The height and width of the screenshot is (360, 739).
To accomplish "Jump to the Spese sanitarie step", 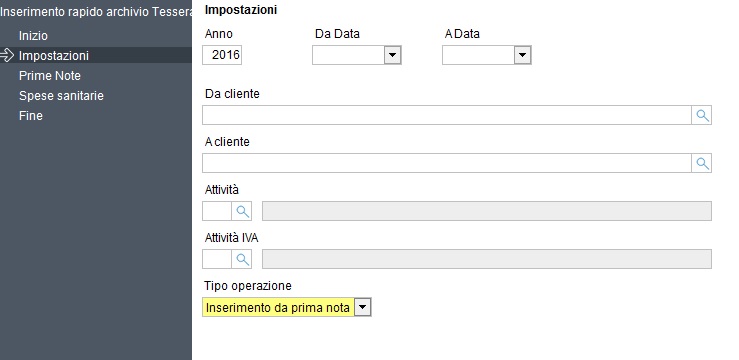I will coord(61,96).
